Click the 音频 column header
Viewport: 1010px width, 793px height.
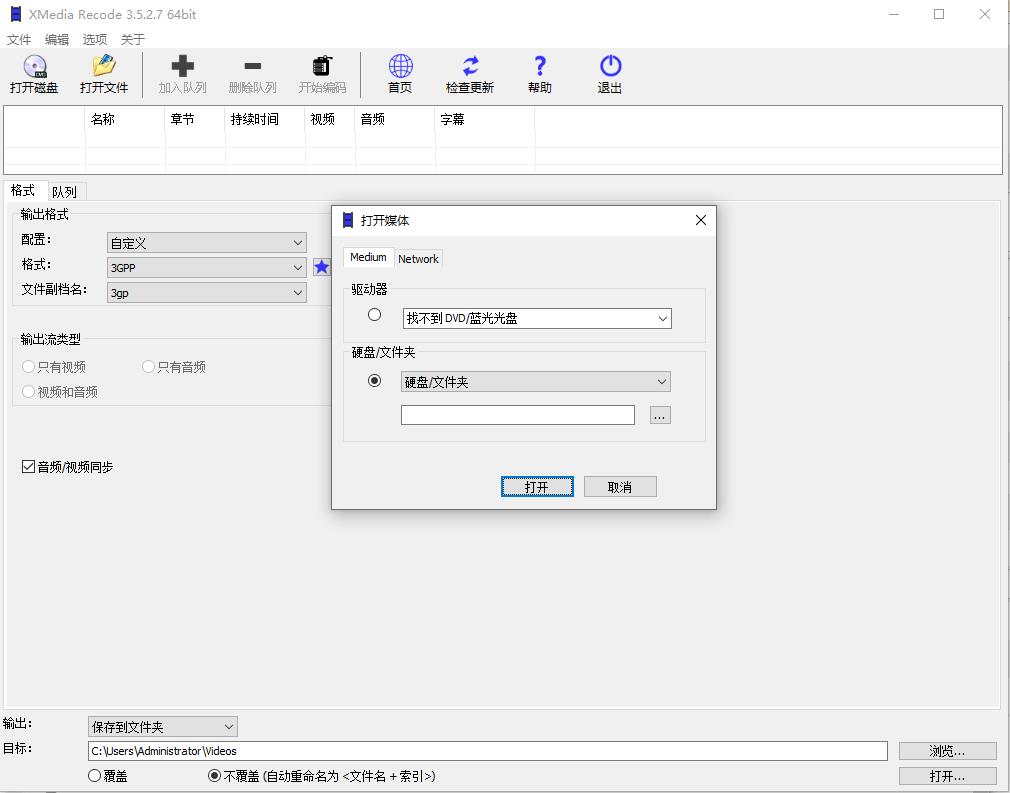click(x=395, y=119)
